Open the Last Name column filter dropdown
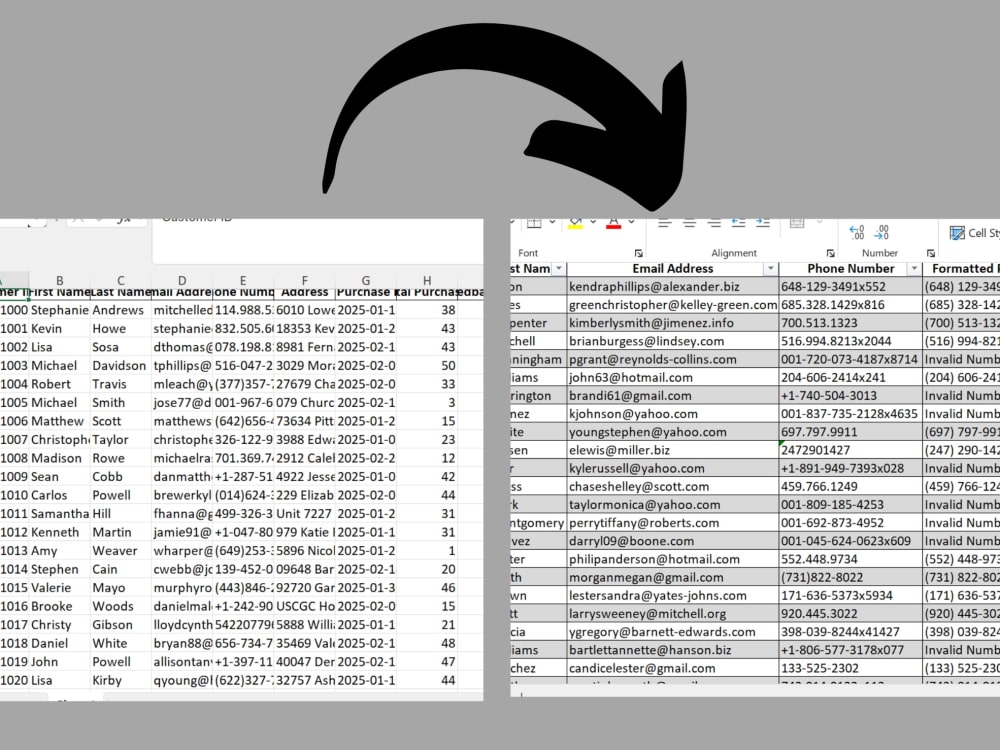The height and width of the screenshot is (750, 1000). coord(559,268)
